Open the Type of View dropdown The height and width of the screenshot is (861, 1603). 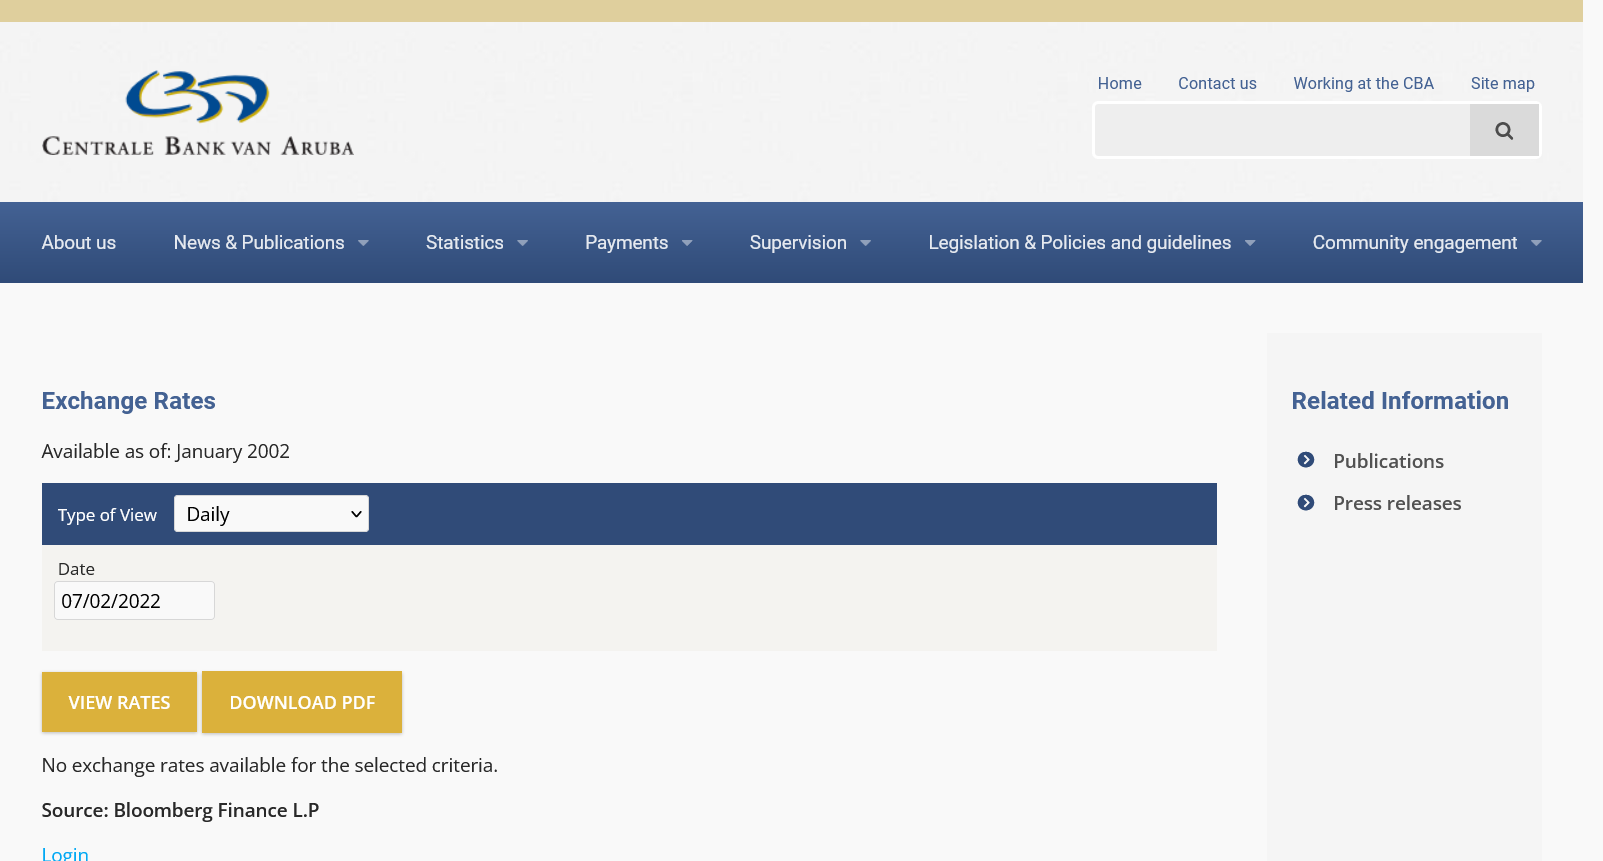pos(271,514)
